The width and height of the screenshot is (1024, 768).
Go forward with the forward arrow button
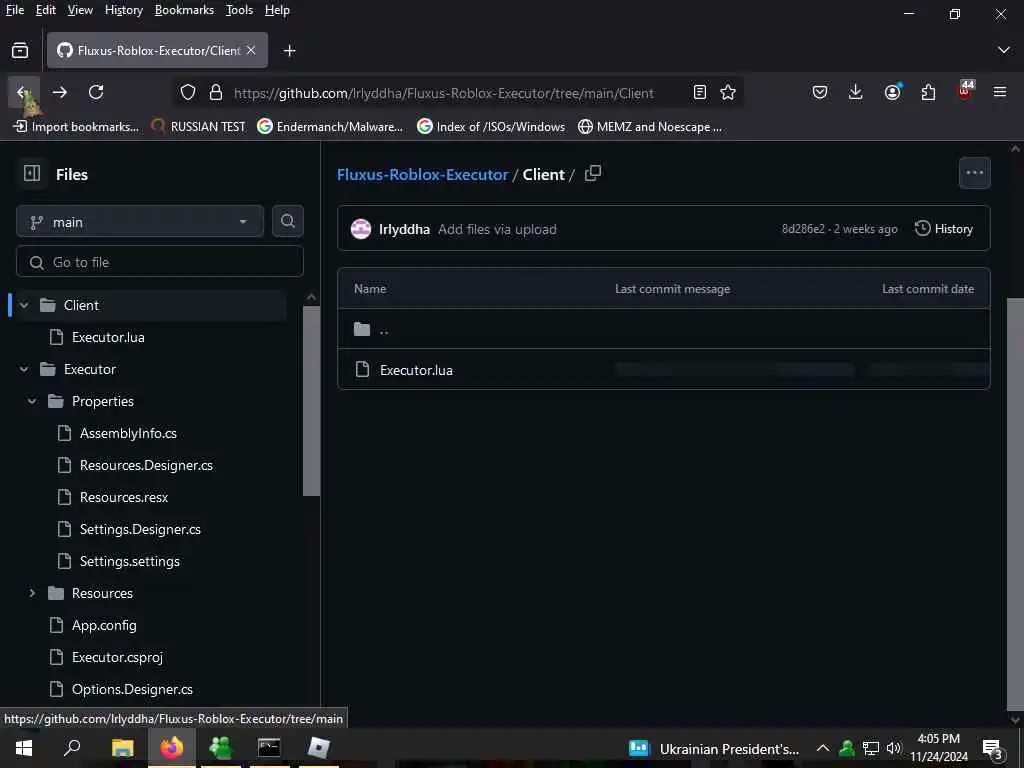click(x=60, y=92)
